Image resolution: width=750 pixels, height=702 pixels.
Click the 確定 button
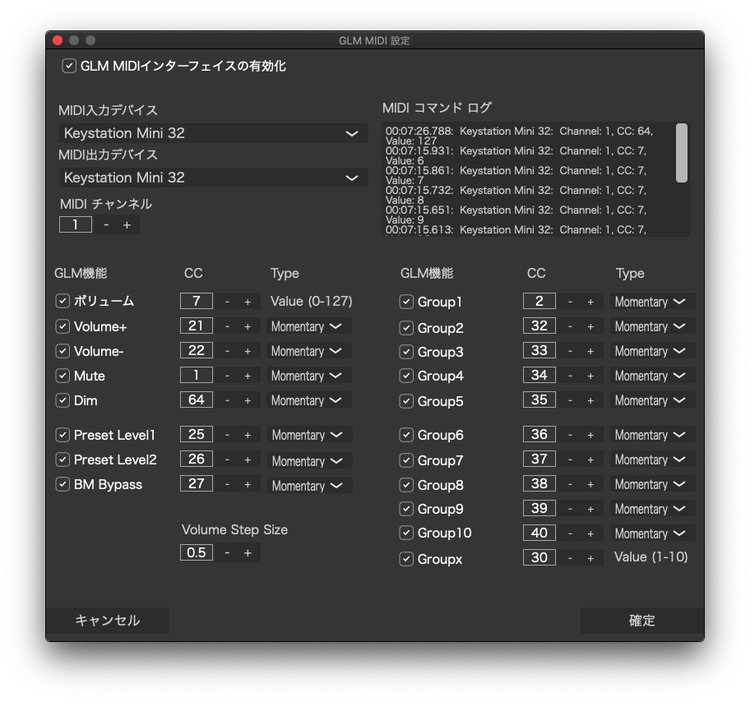pyautogui.click(x=641, y=621)
